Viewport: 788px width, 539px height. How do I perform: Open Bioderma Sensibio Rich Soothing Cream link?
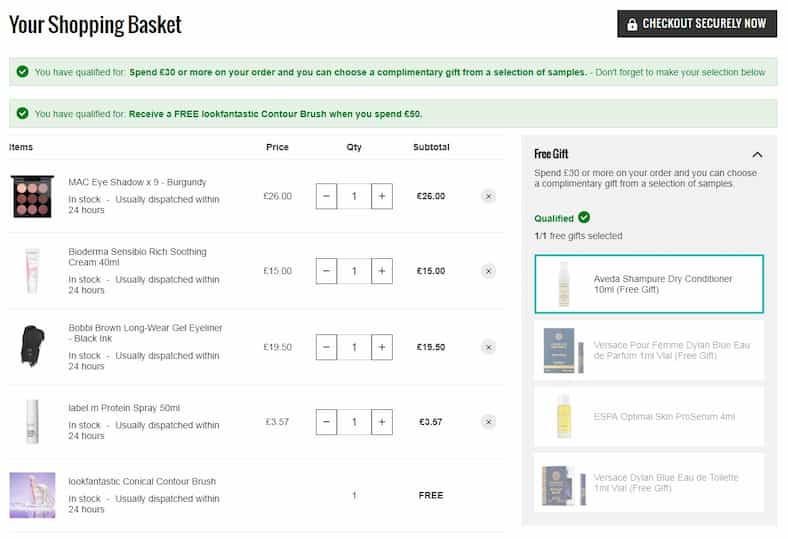[x=137, y=258]
